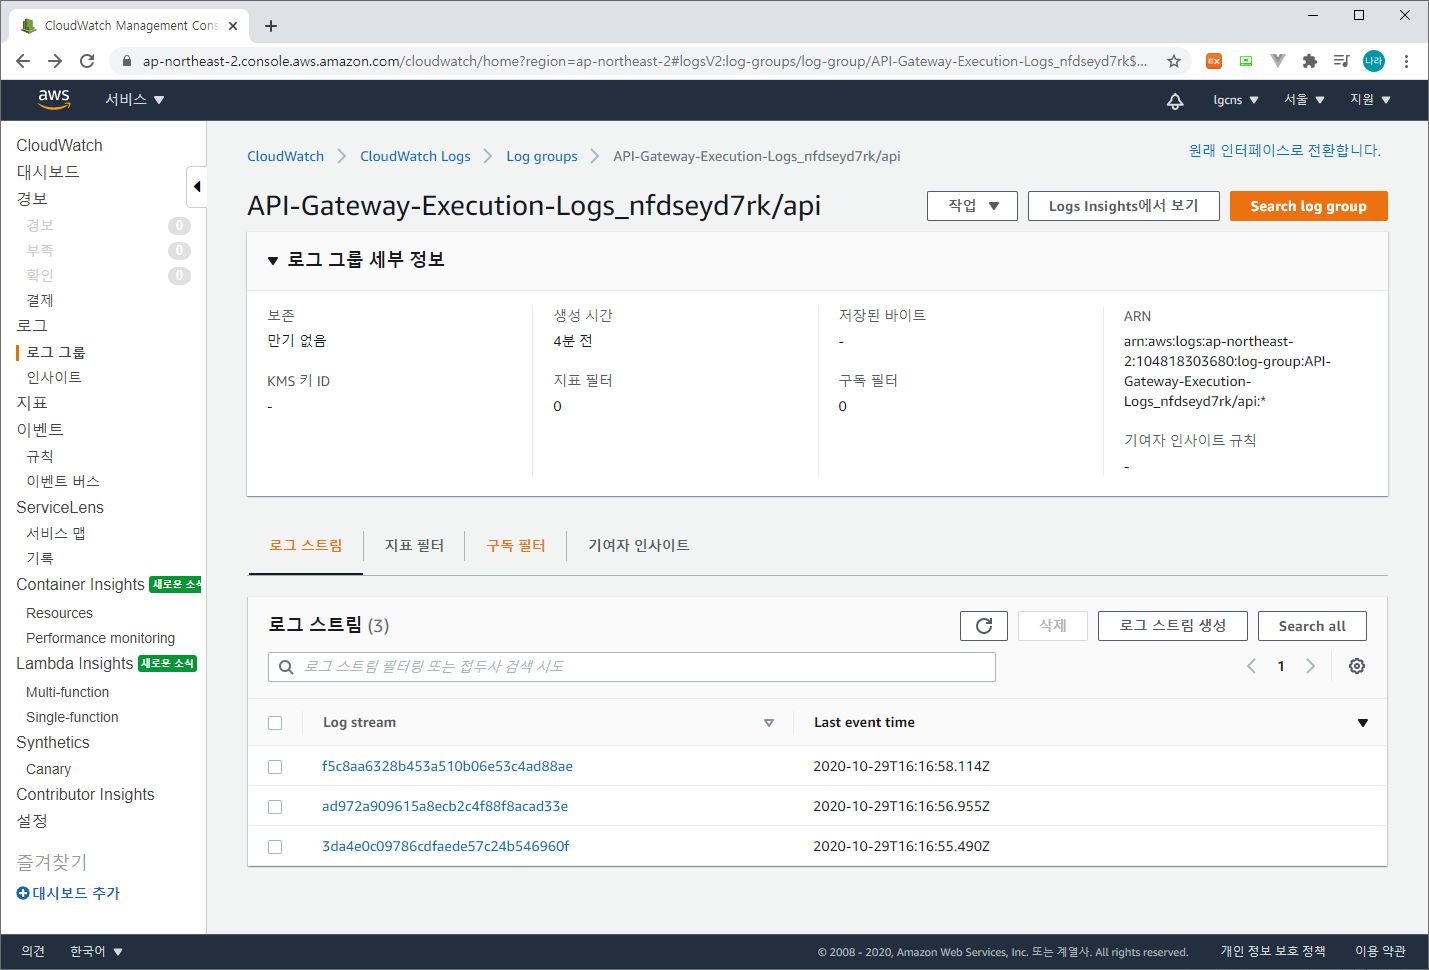Switch to the 지표 필터 tab
This screenshot has width=1429, height=970.
click(x=414, y=545)
